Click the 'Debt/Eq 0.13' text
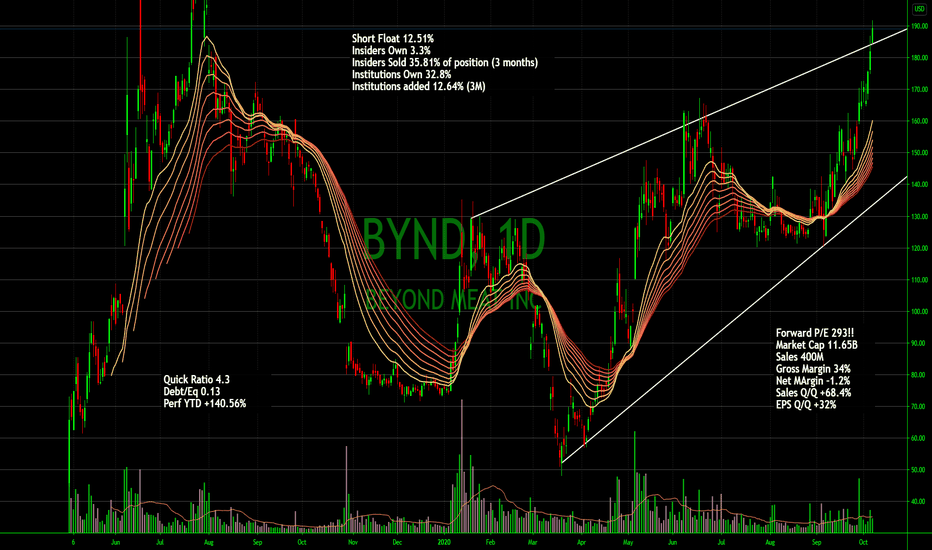Image resolution: width=932 pixels, height=550 pixels. point(191,391)
